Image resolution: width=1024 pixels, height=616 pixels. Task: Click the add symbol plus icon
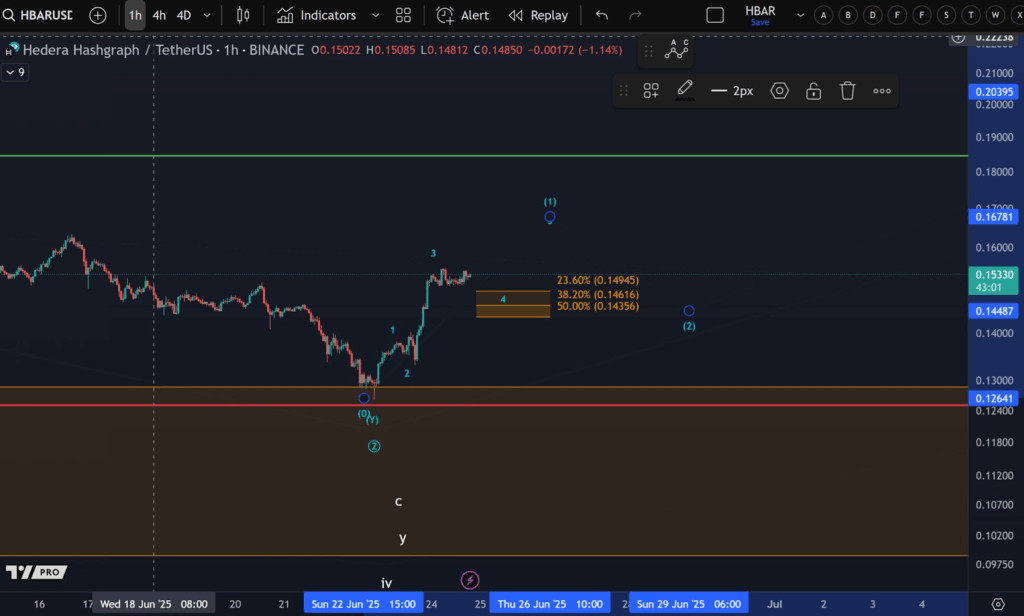tap(97, 14)
